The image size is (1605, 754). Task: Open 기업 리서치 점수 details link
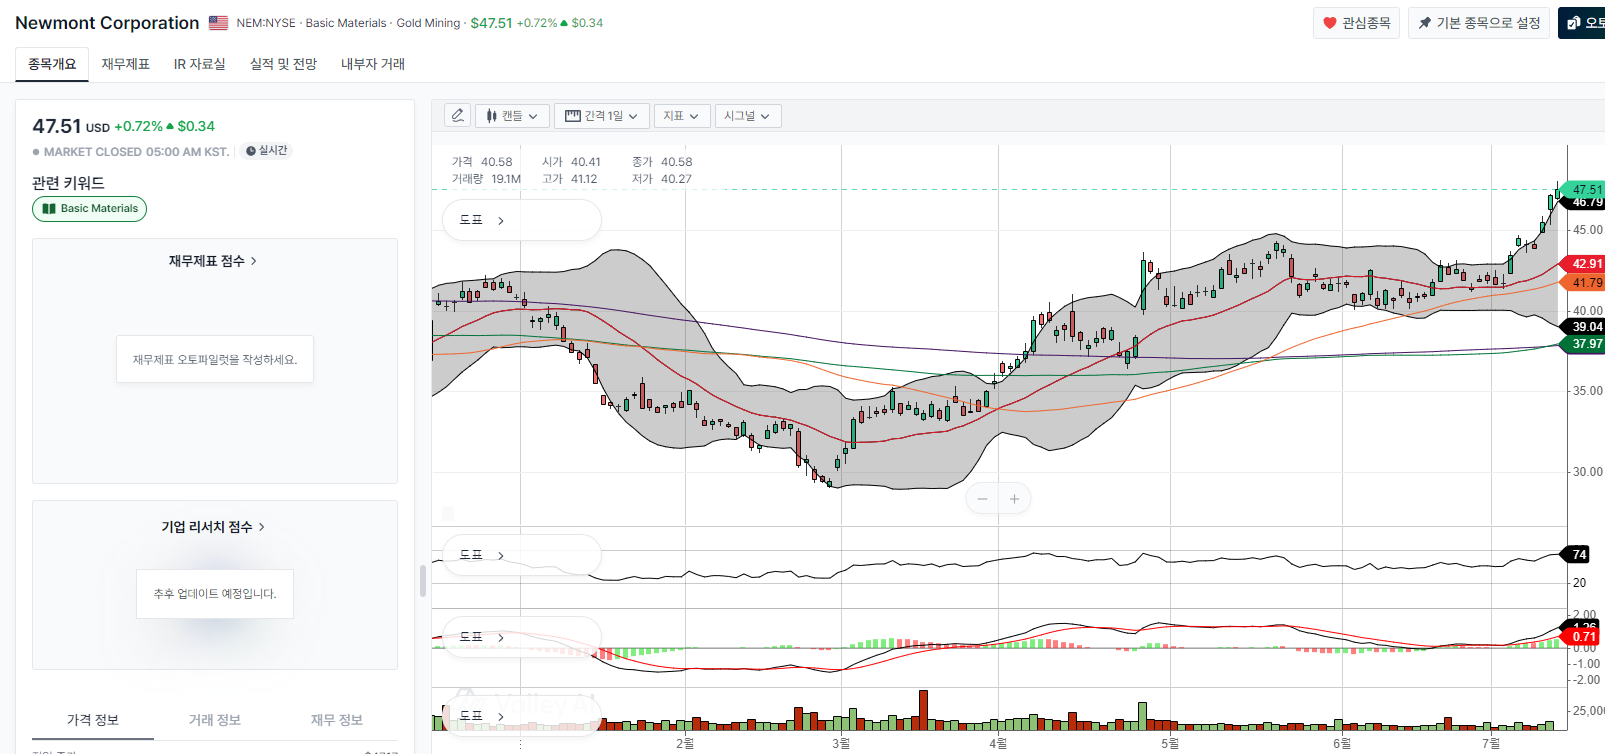(213, 527)
